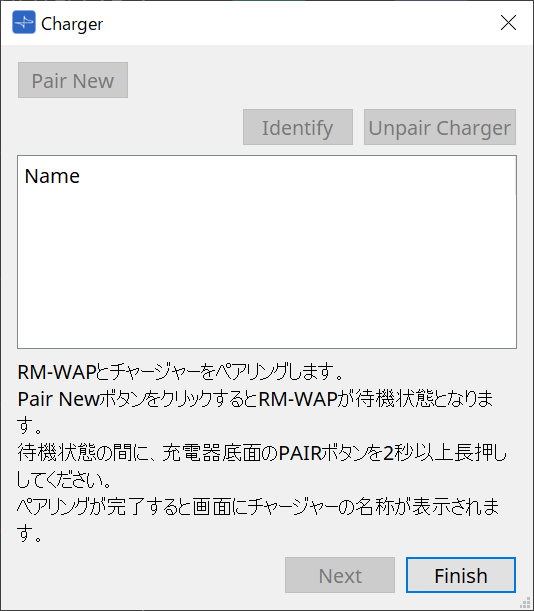The image size is (534, 611).
Task: Click the first instruction line mentioning RM-WAP pairing
Action: coord(180,372)
